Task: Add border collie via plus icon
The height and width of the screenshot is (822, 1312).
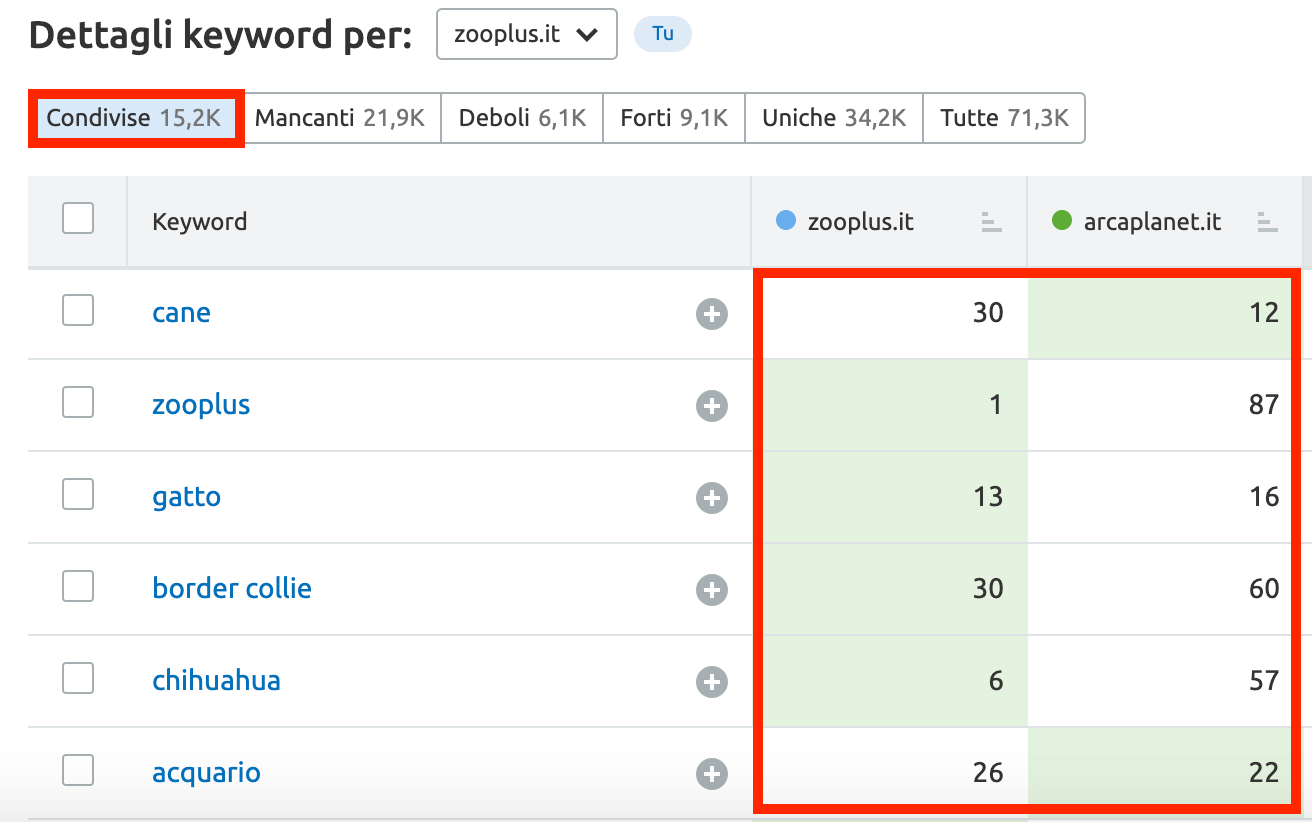Action: pyautogui.click(x=712, y=590)
